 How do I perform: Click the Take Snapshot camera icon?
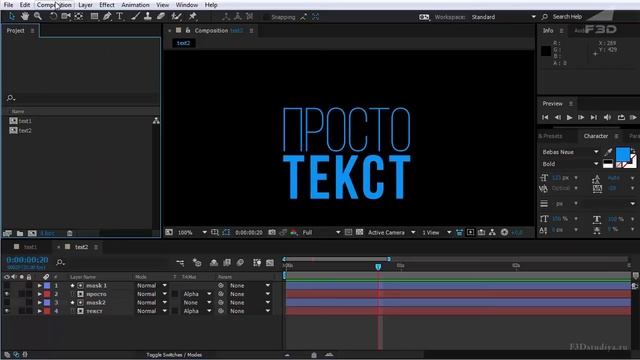click(272, 232)
